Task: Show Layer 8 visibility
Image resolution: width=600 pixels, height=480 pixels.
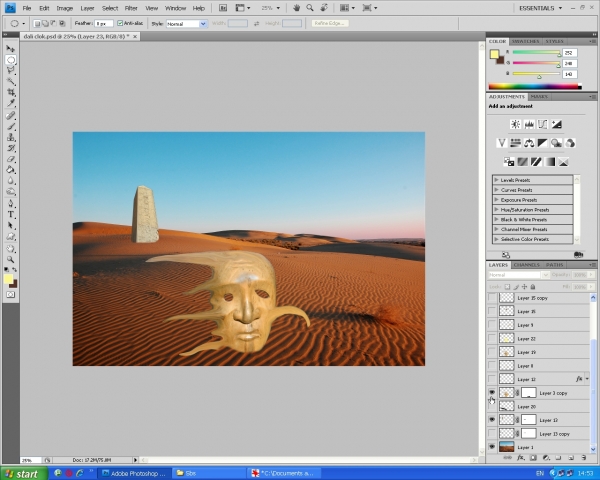Action: (x=492, y=366)
